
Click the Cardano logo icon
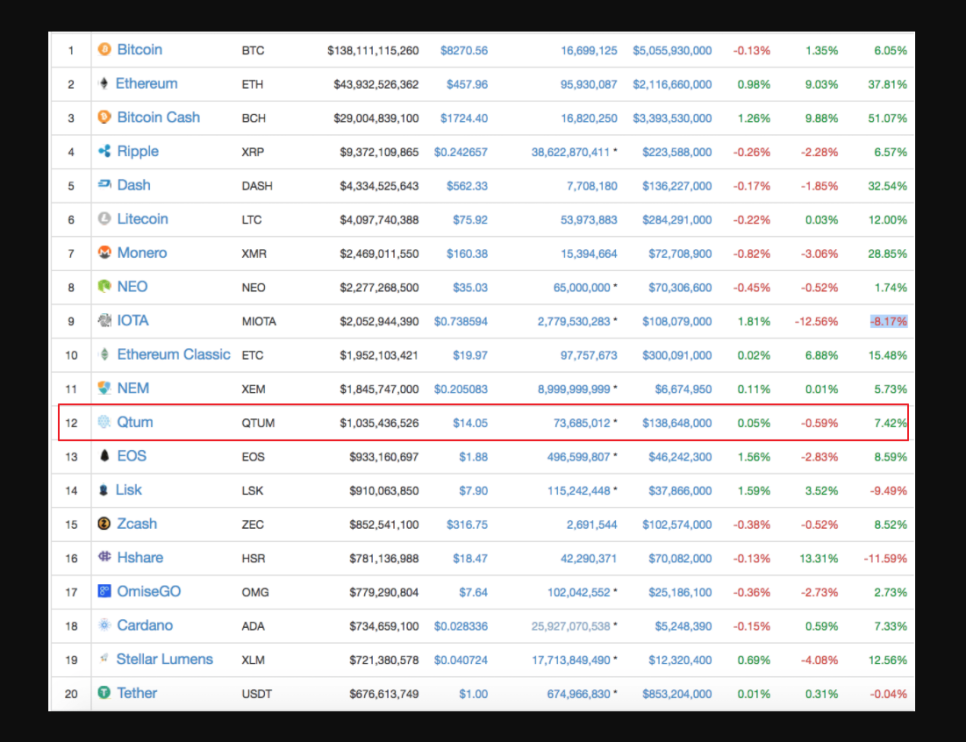[x=105, y=625]
